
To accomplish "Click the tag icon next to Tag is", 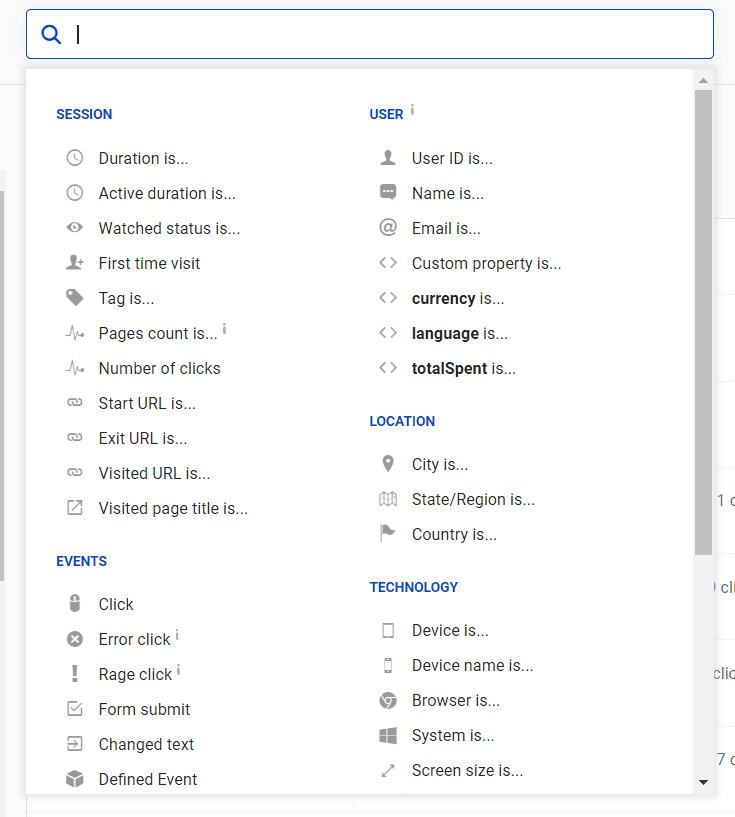I will click(x=75, y=298).
